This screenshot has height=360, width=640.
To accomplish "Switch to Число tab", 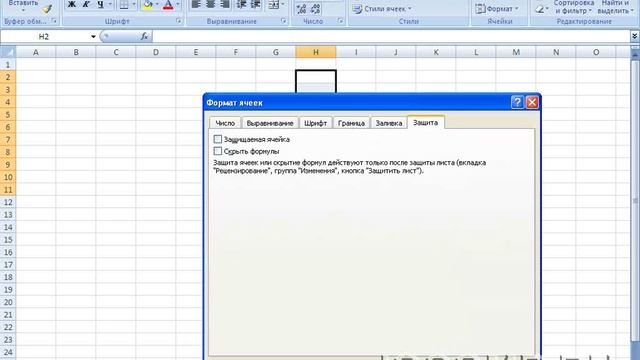I will 225,123.
